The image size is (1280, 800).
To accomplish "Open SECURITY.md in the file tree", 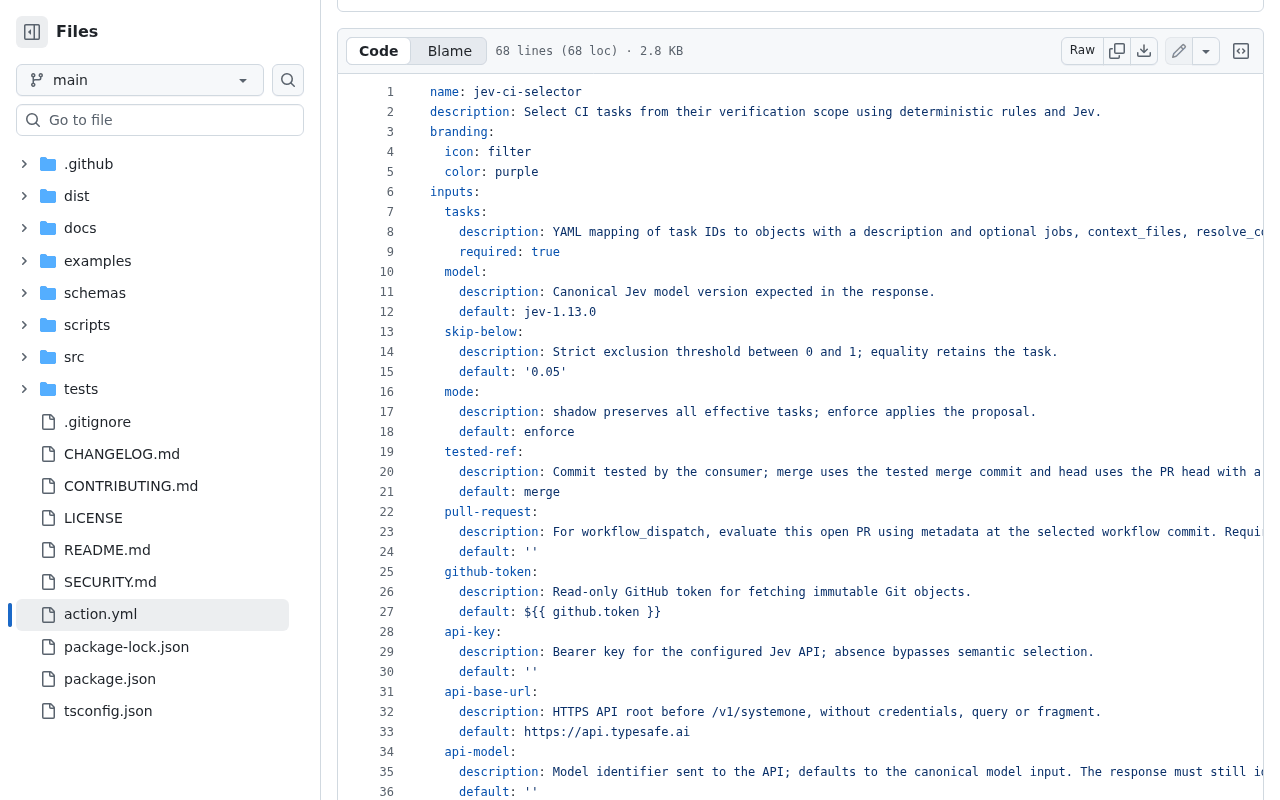I will point(110,582).
